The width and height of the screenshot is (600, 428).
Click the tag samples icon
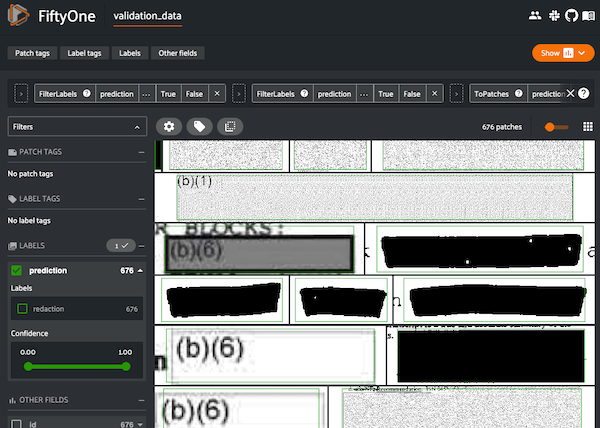(199, 127)
